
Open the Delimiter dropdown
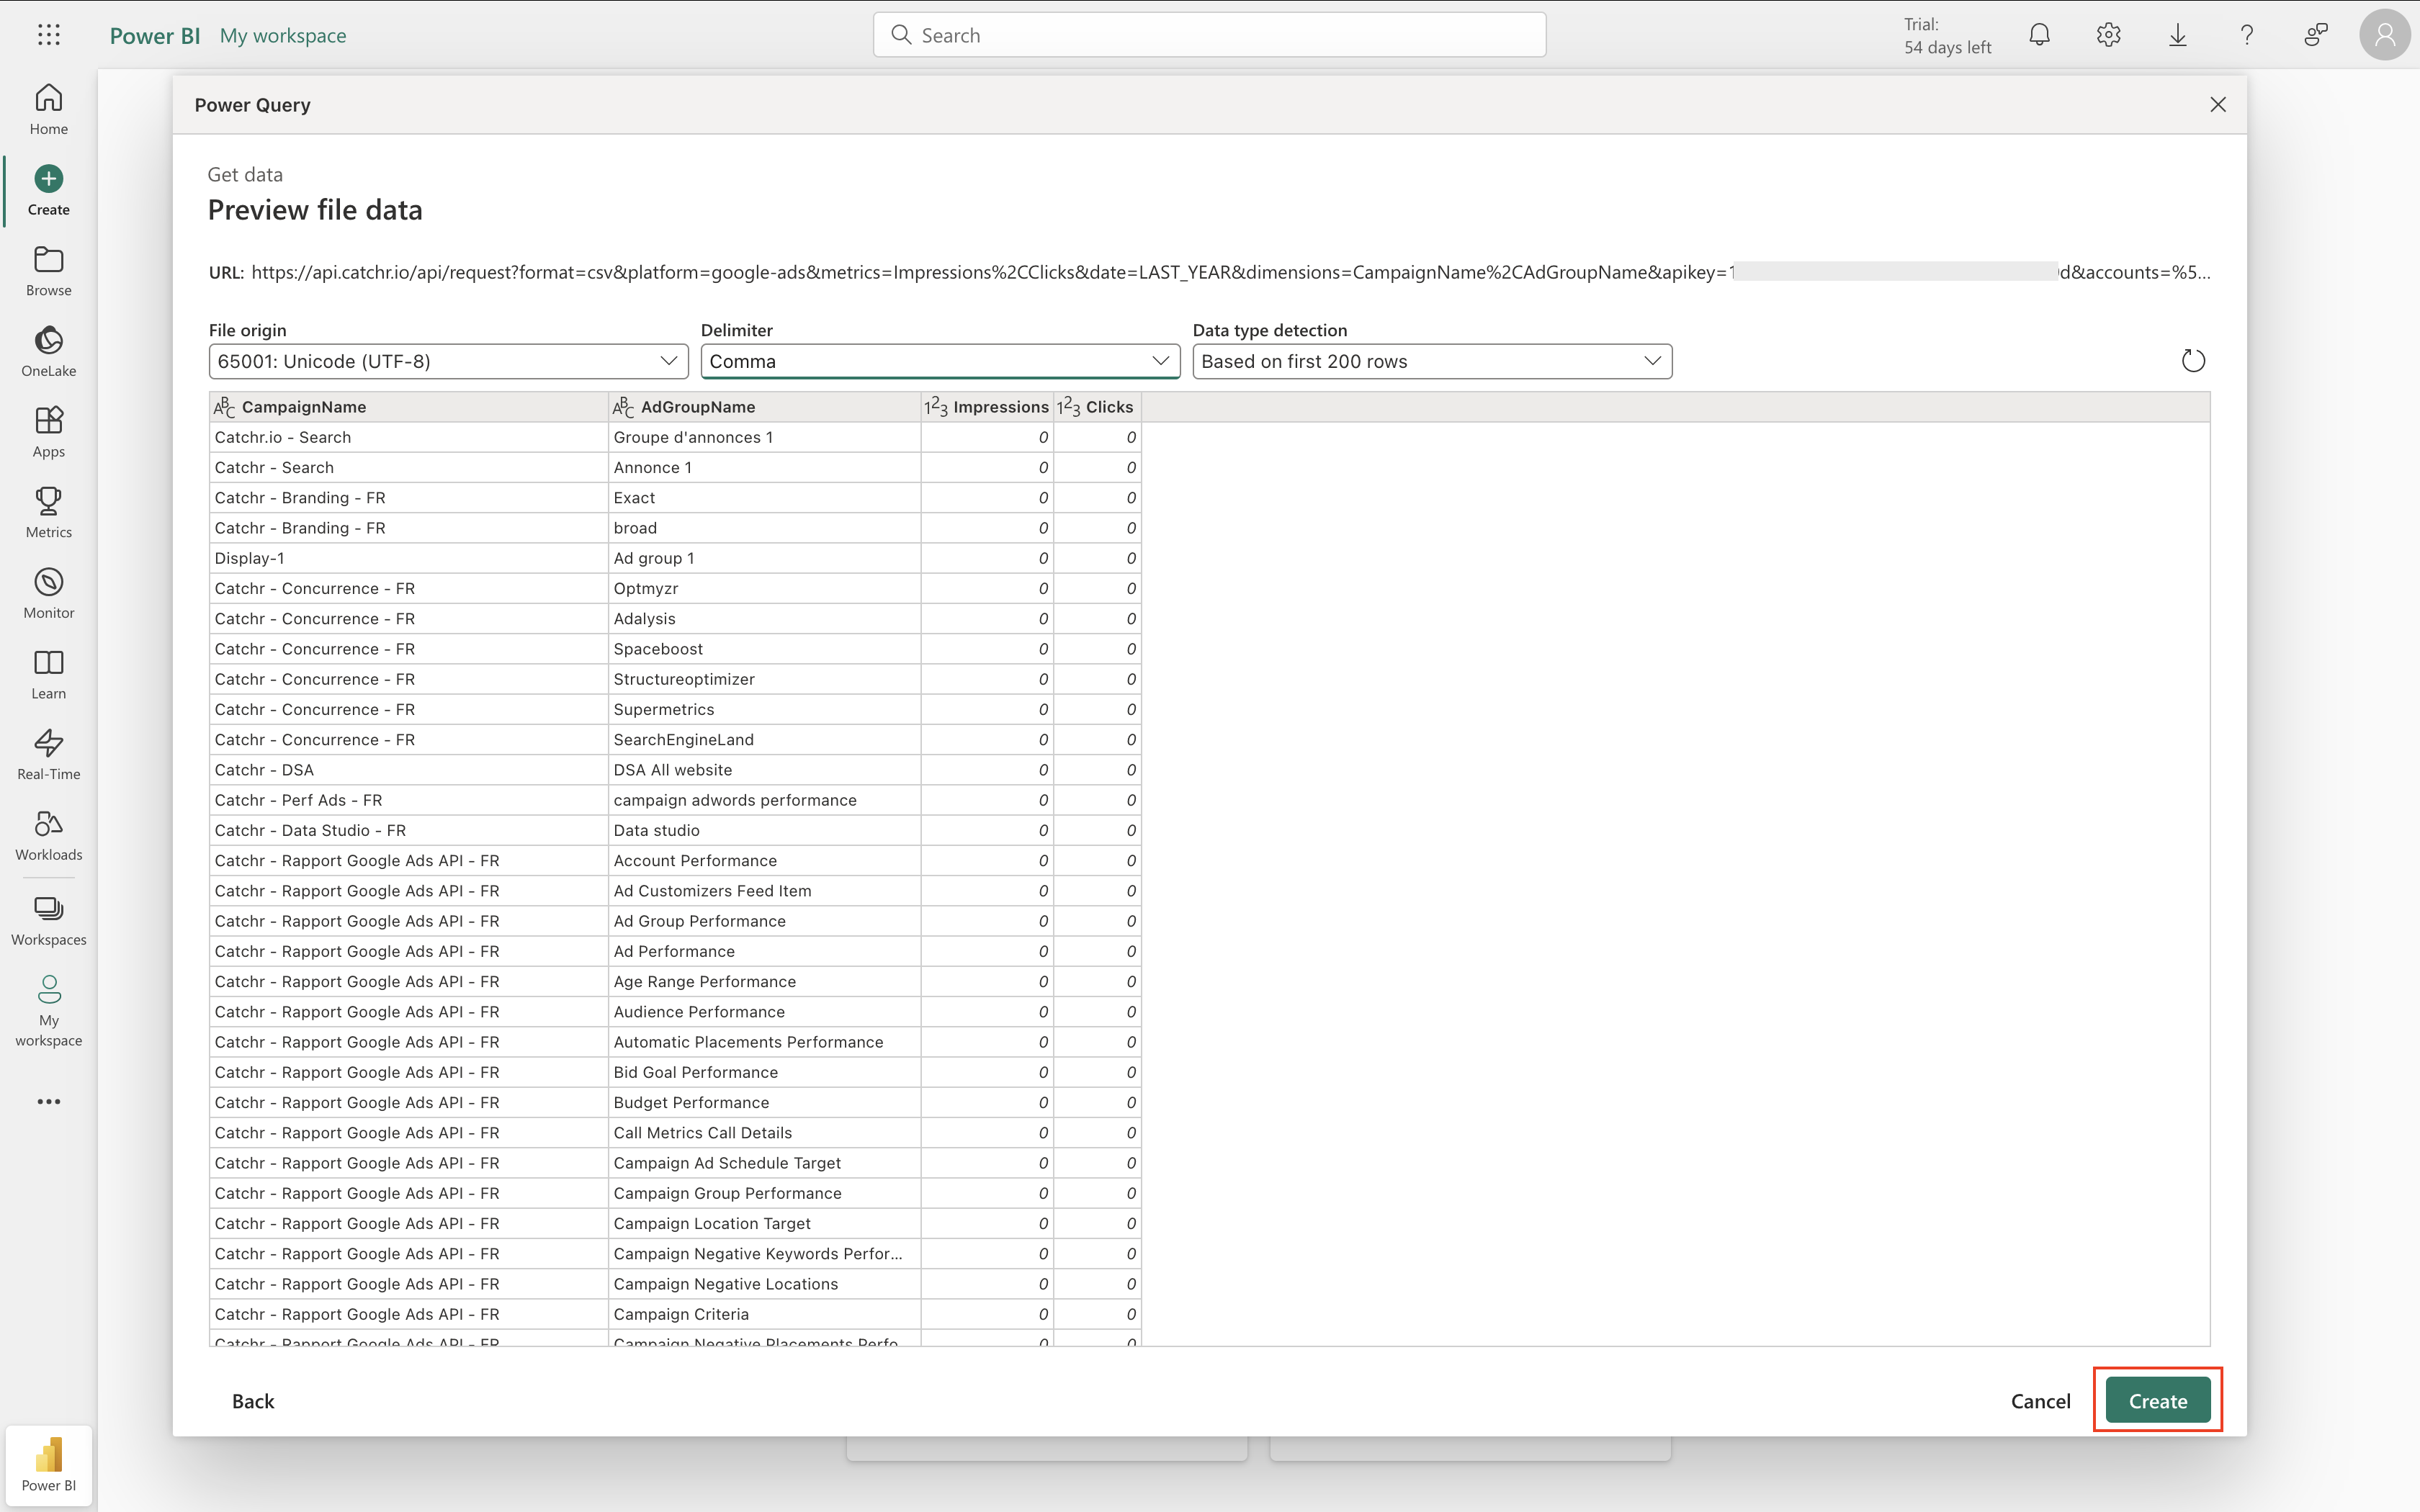[940, 361]
